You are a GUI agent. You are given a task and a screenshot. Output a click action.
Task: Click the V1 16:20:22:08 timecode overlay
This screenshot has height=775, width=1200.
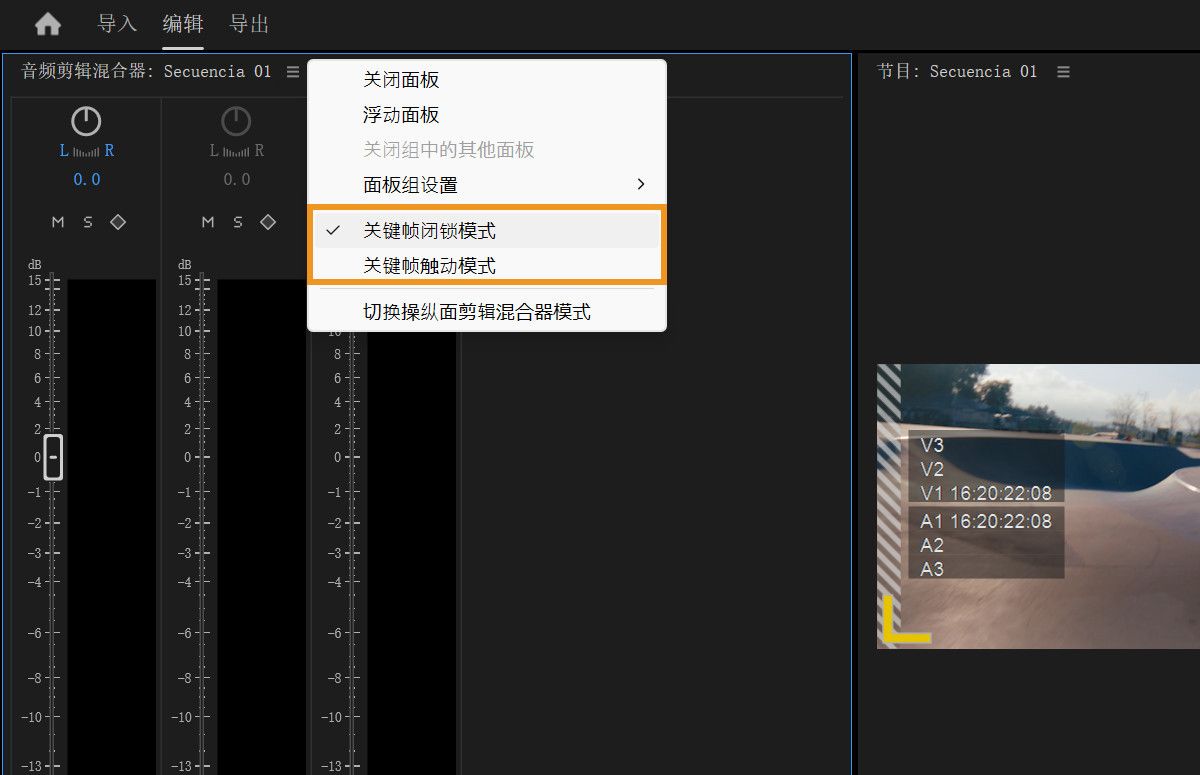coord(986,493)
